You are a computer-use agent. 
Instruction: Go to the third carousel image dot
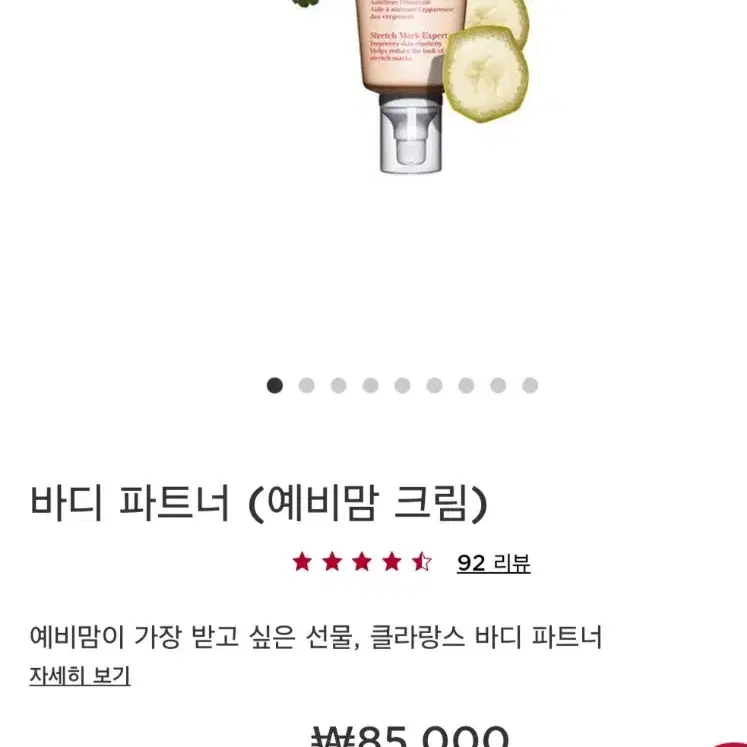(x=339, y=385)
